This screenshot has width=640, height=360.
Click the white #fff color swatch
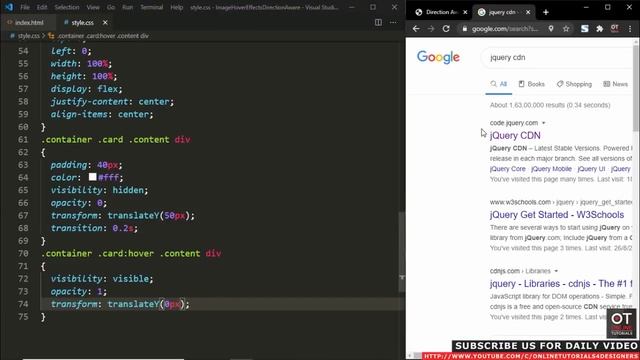(x=93, y=177)
